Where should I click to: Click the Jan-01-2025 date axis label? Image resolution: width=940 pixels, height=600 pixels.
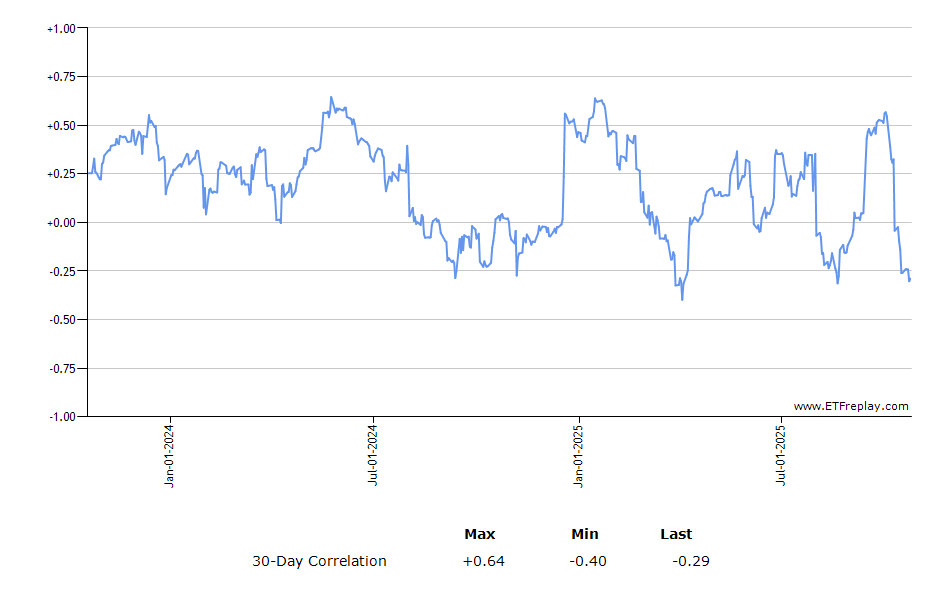coord(578,459)
